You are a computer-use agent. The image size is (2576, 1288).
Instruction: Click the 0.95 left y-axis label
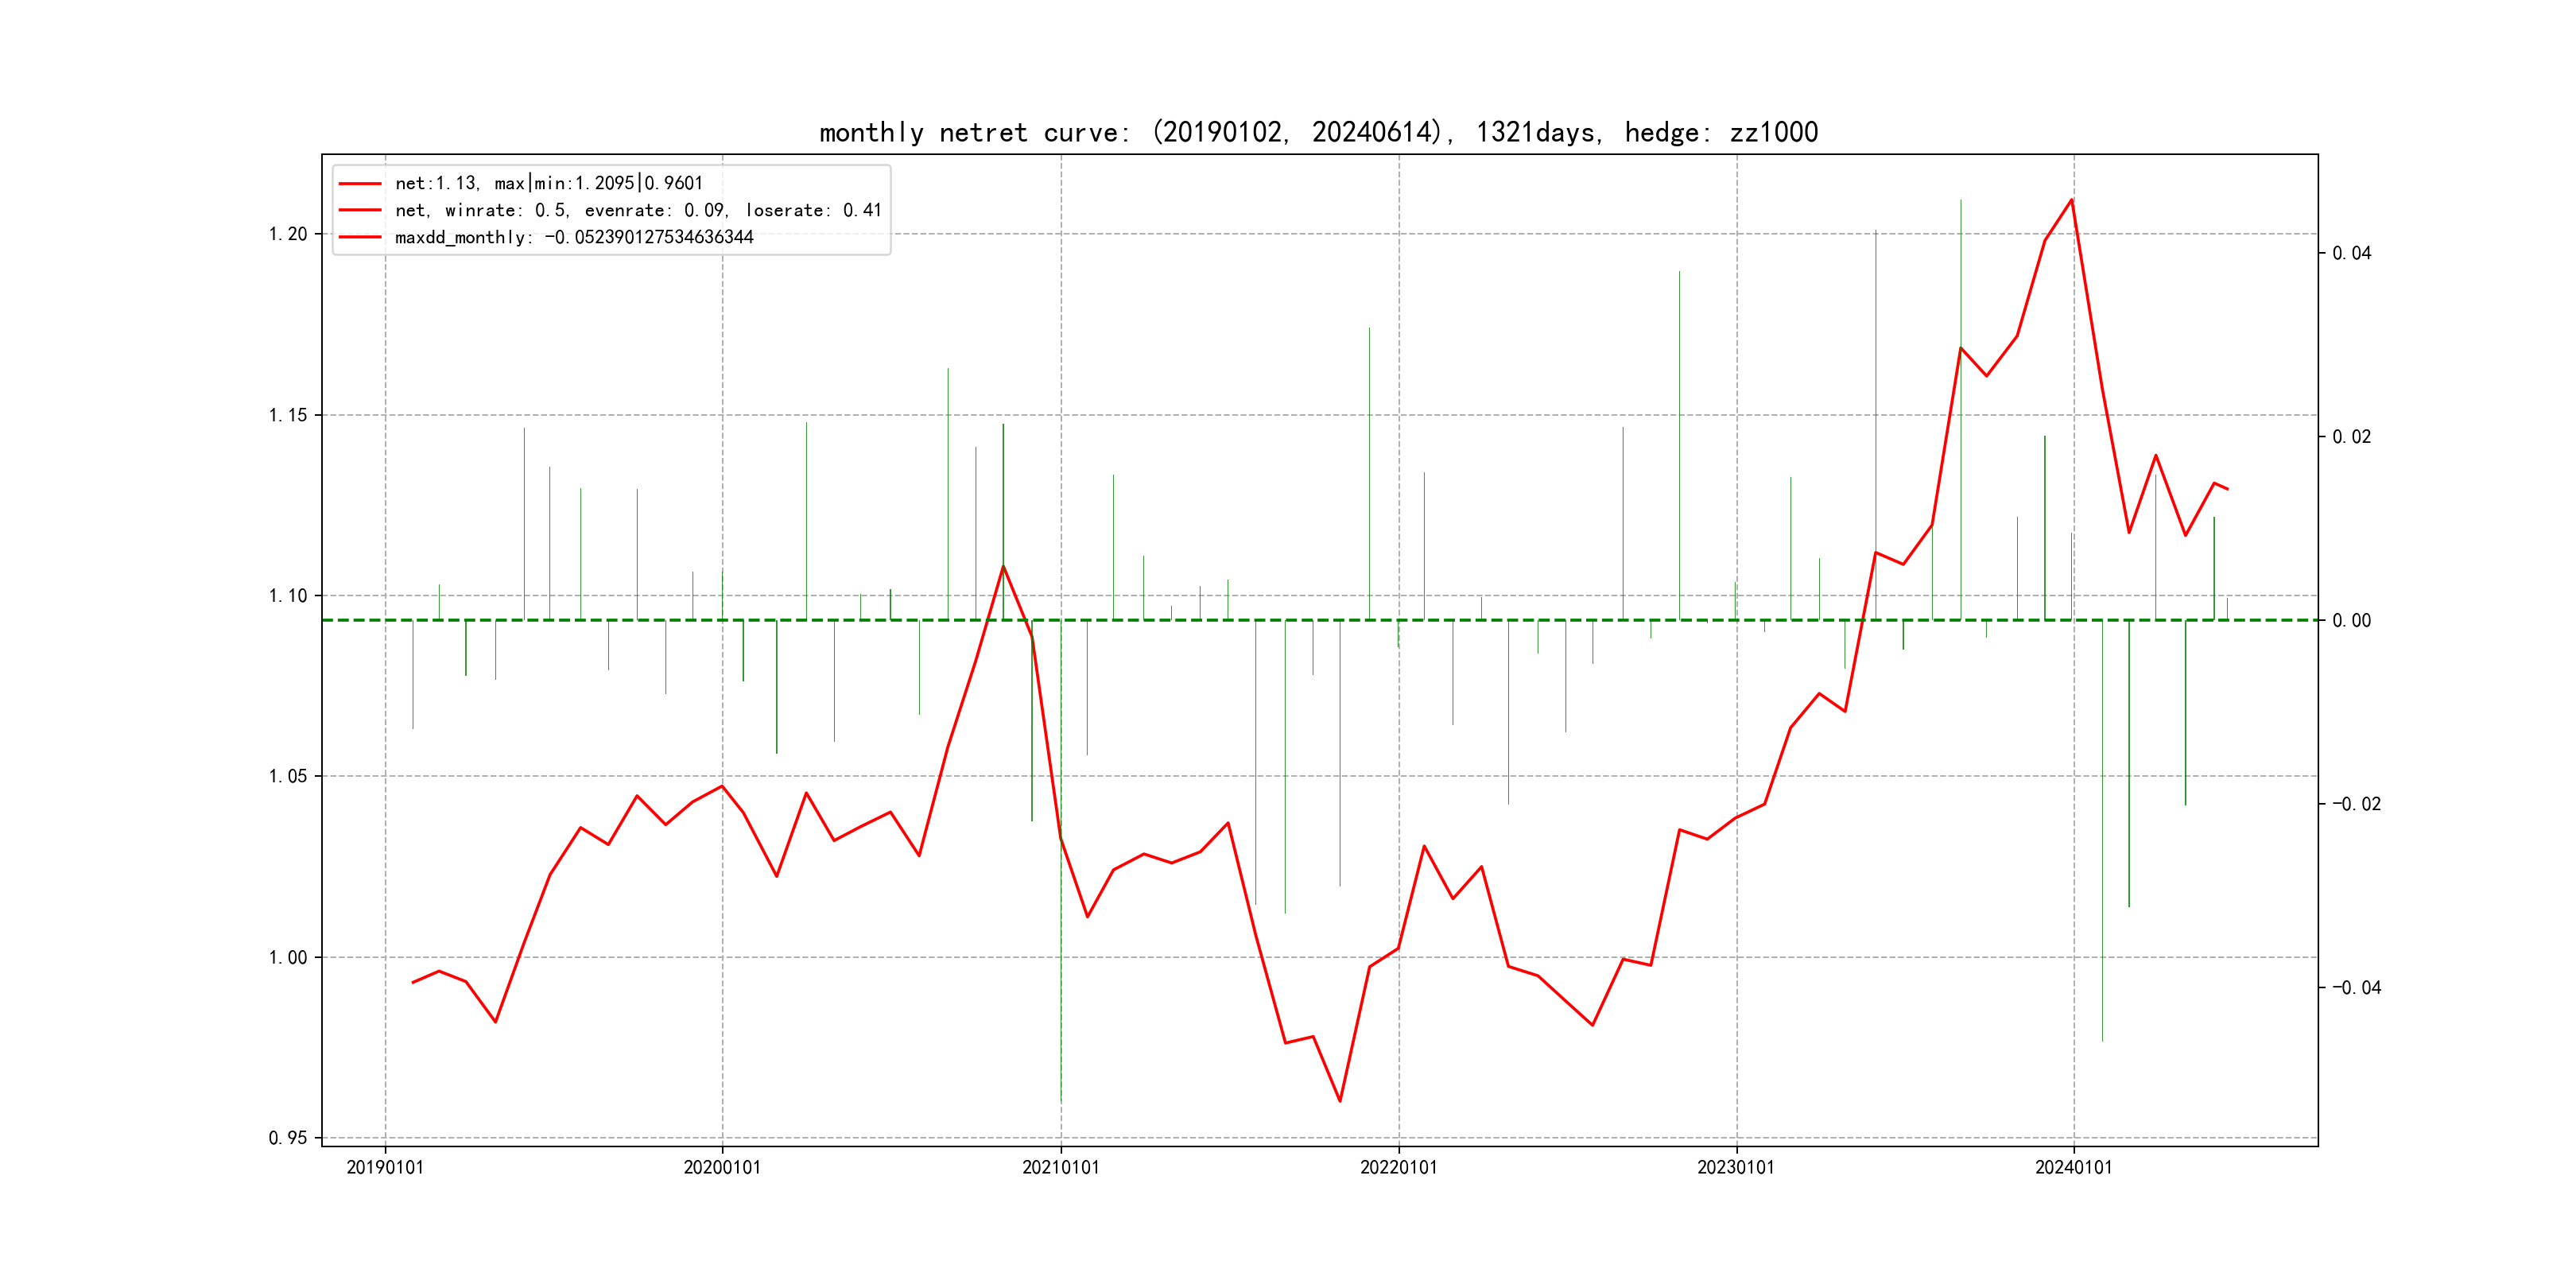(288, 1138)
